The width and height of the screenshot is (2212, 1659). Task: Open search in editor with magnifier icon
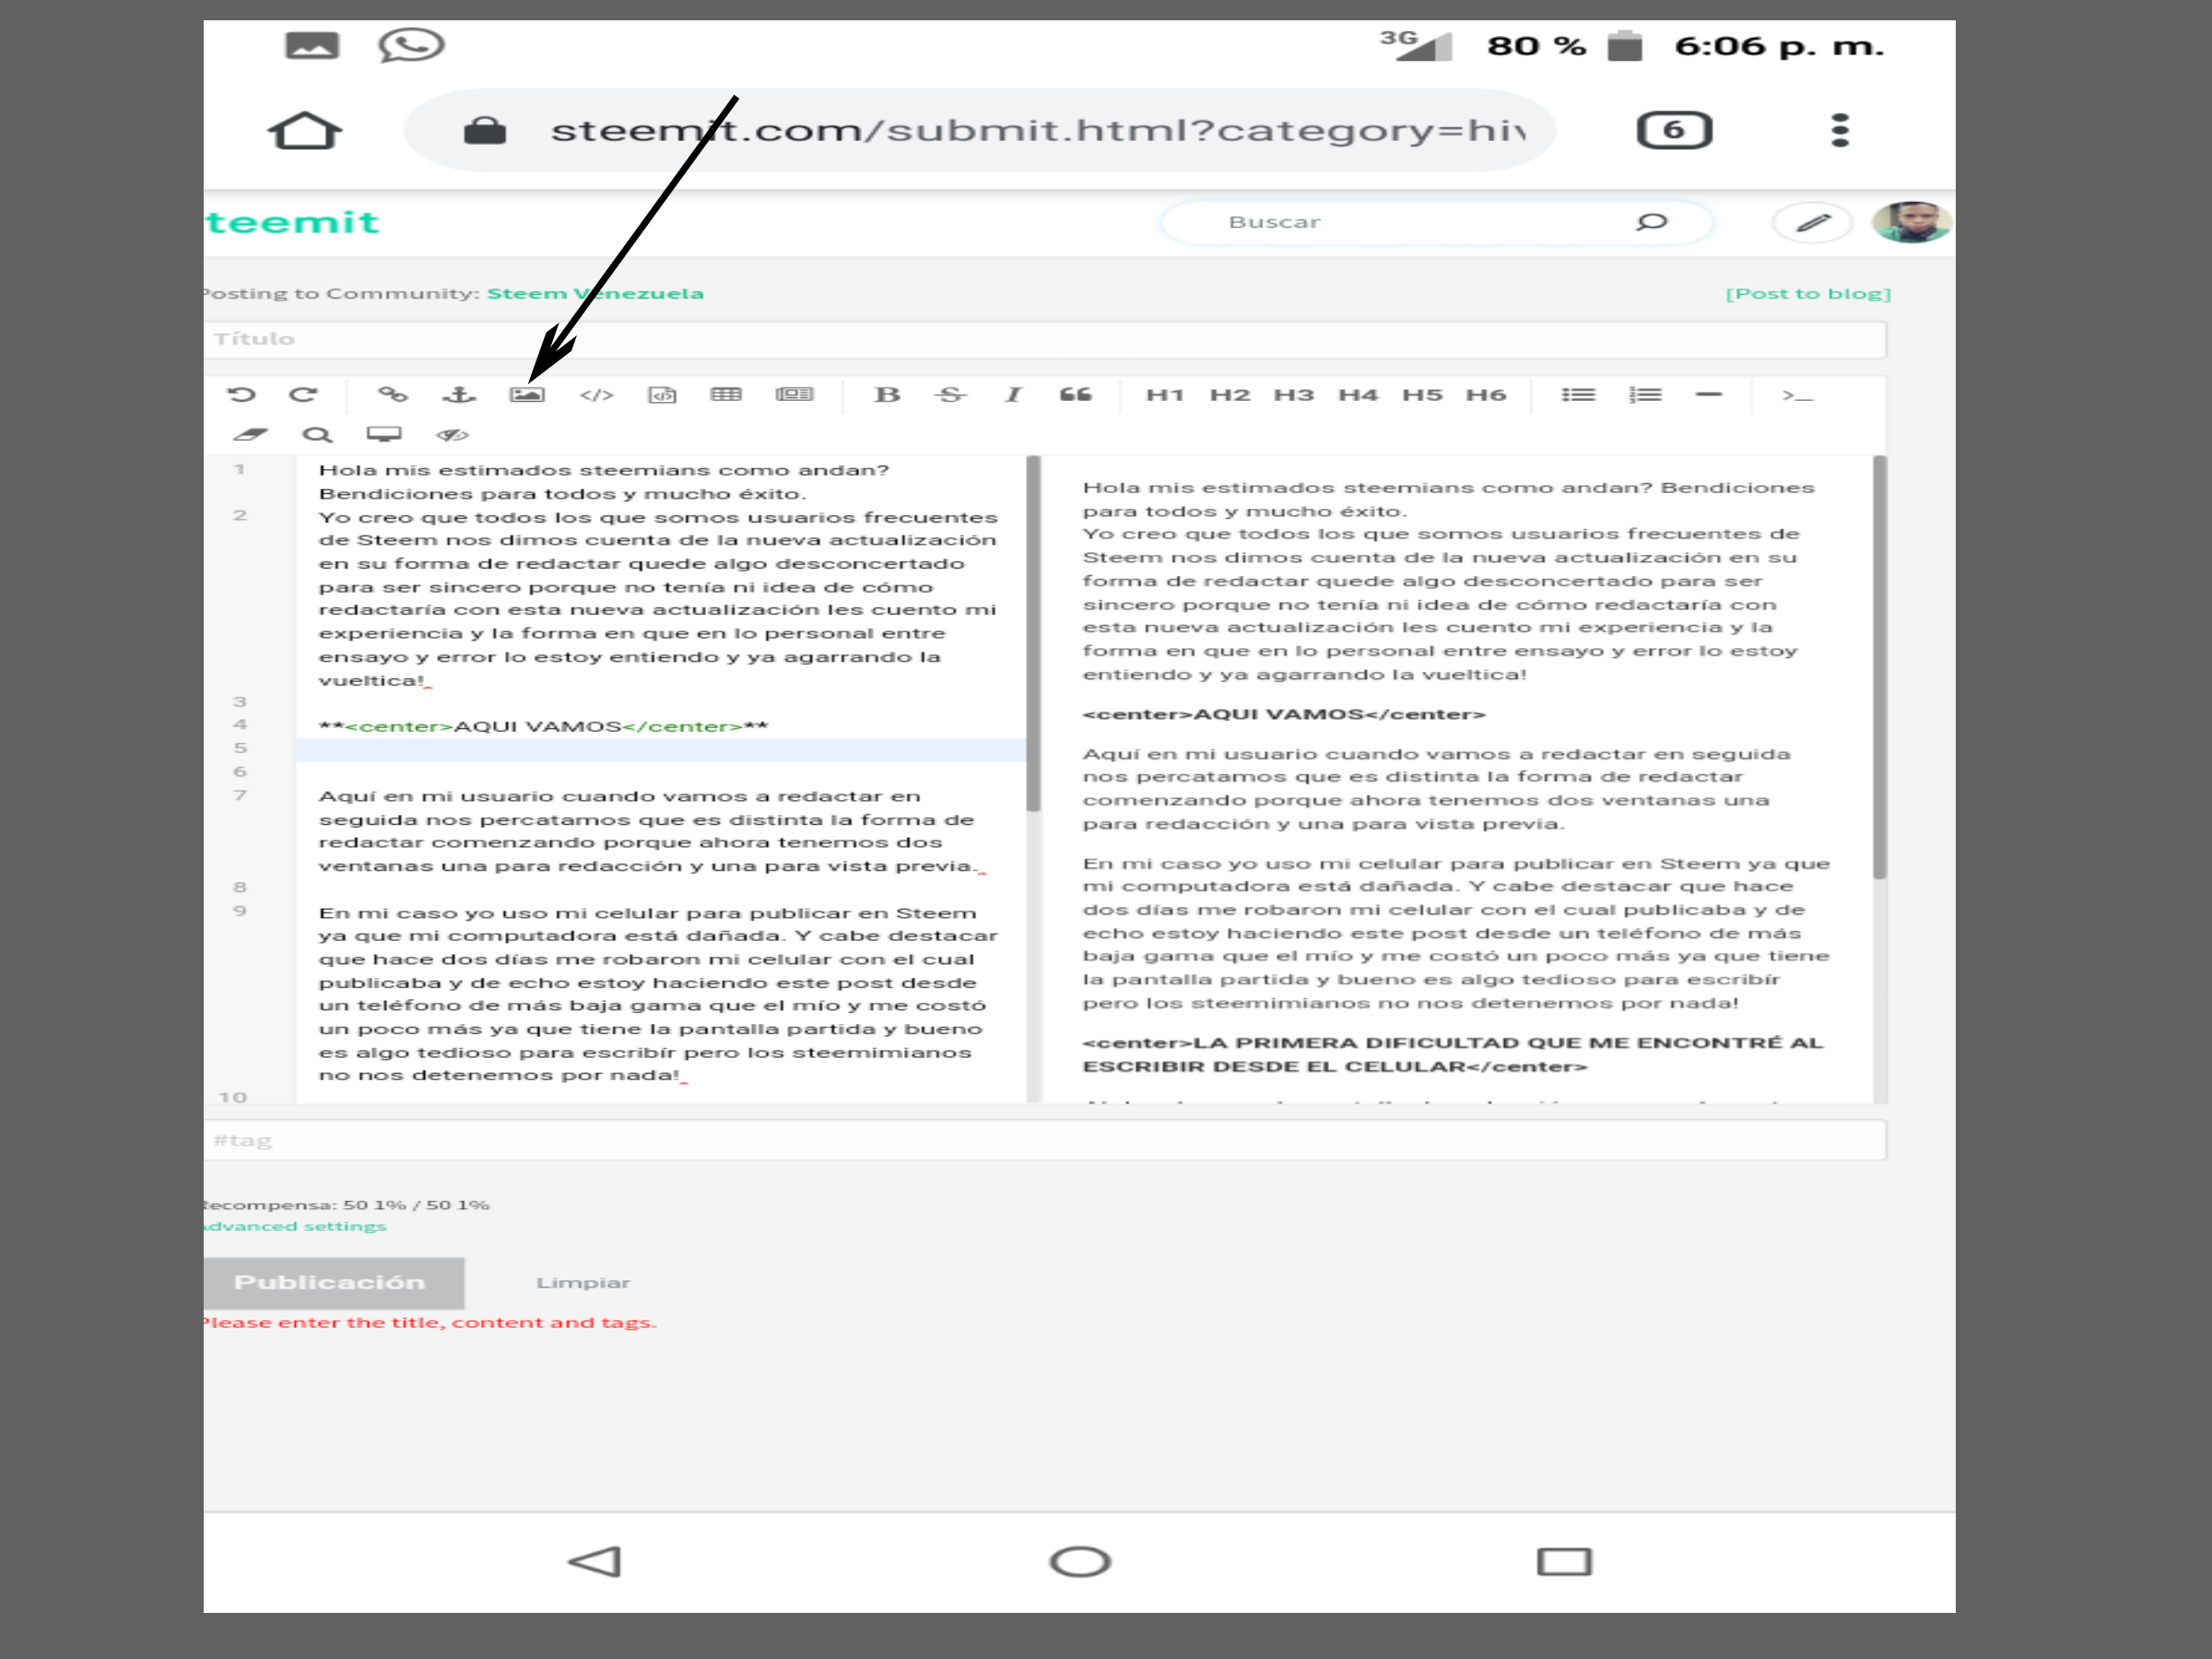tap(317, 434)
